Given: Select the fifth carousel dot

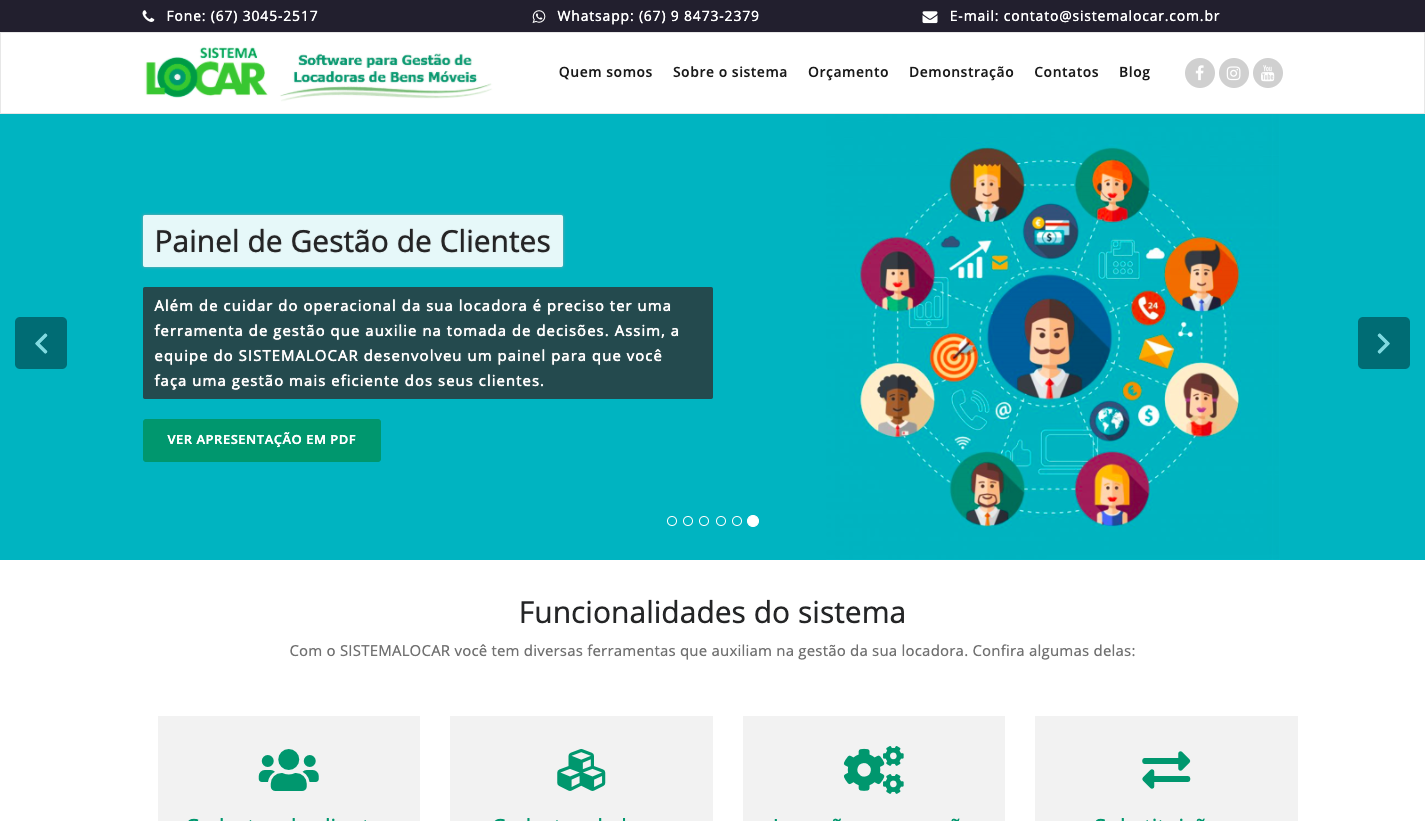Looking at the screenshot, I should (737, 521).
